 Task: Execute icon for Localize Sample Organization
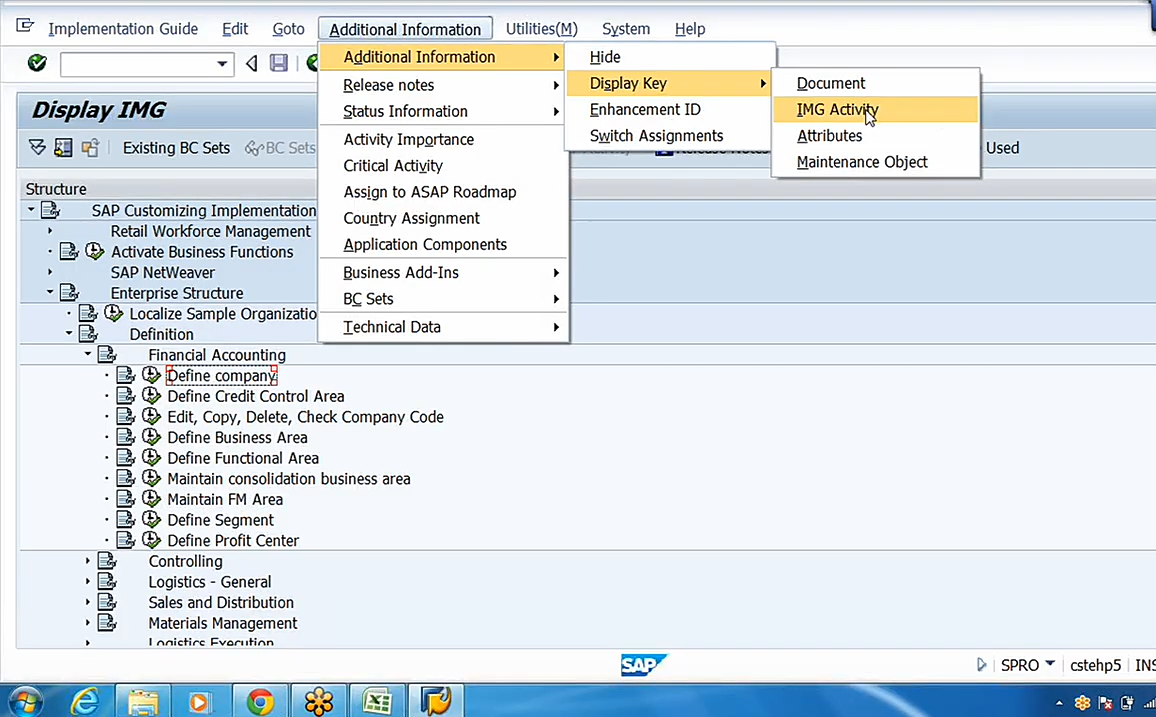[x=114, y=313]
